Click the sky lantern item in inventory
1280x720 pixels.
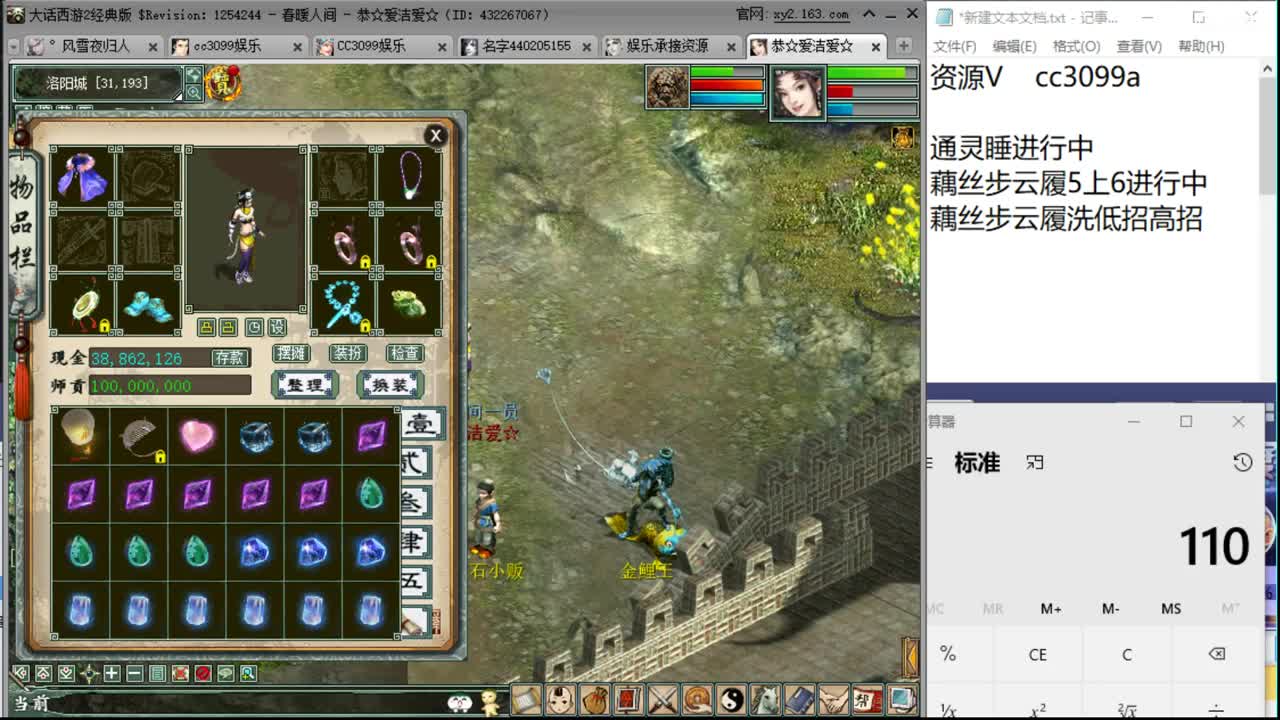tap(80, 435)
